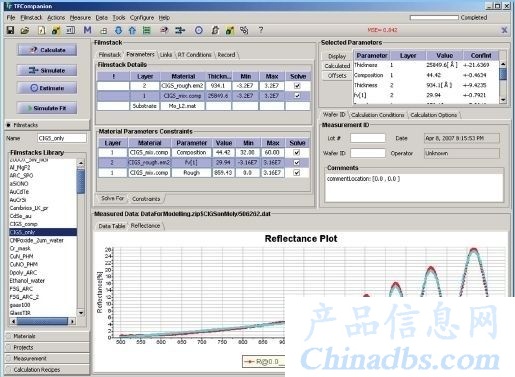Click the blue down arrow toolbar icon
Viewport: 515px width, 377px height.
coord(118,31)
